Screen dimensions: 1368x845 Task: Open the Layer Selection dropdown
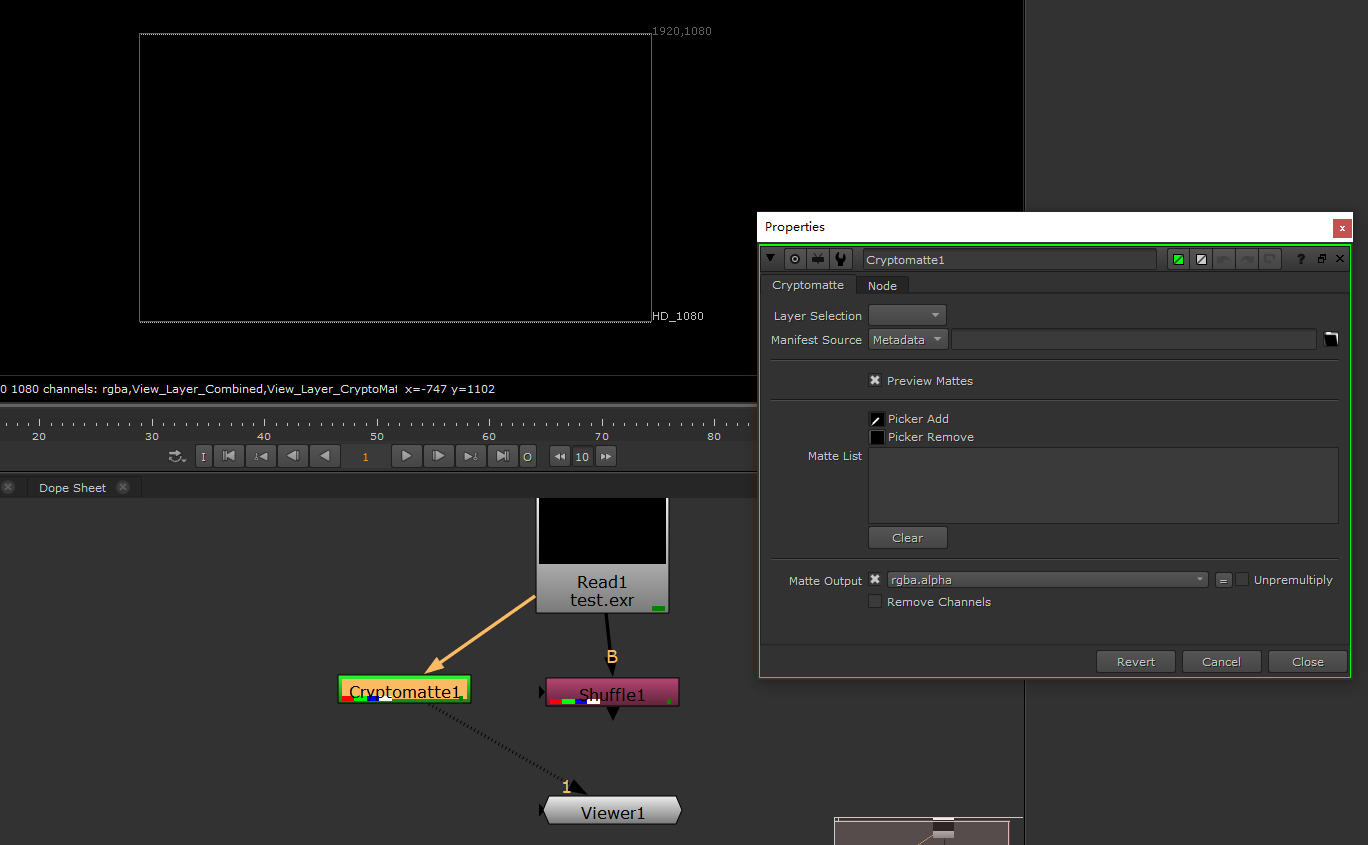click(x=907, y=316)
